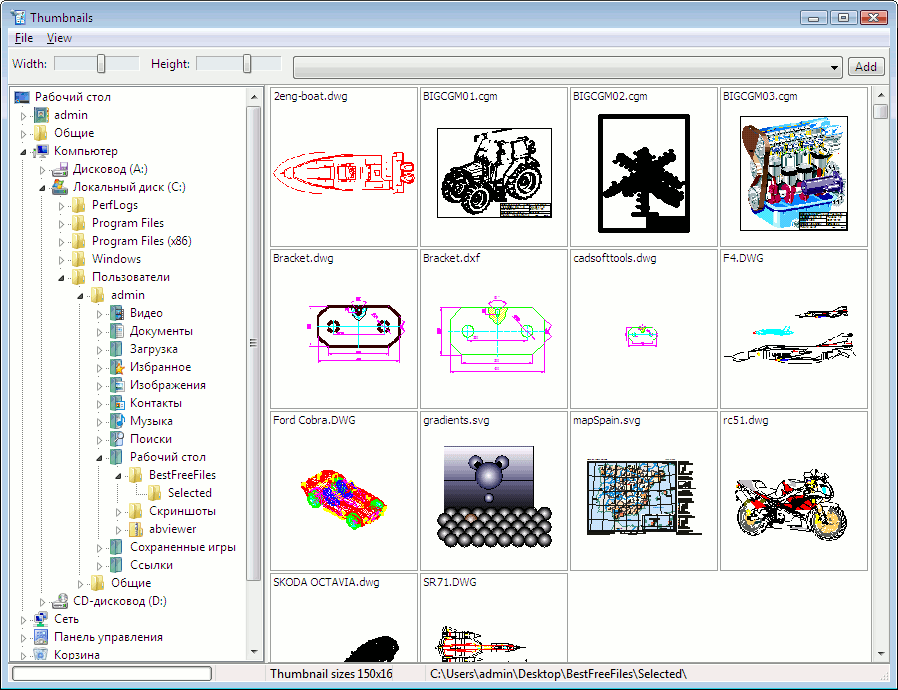Click the thumbnail pane scroll-down arrow
This screenshot has width=898, height=690.
pyautogui.click(x=881, y=653)
